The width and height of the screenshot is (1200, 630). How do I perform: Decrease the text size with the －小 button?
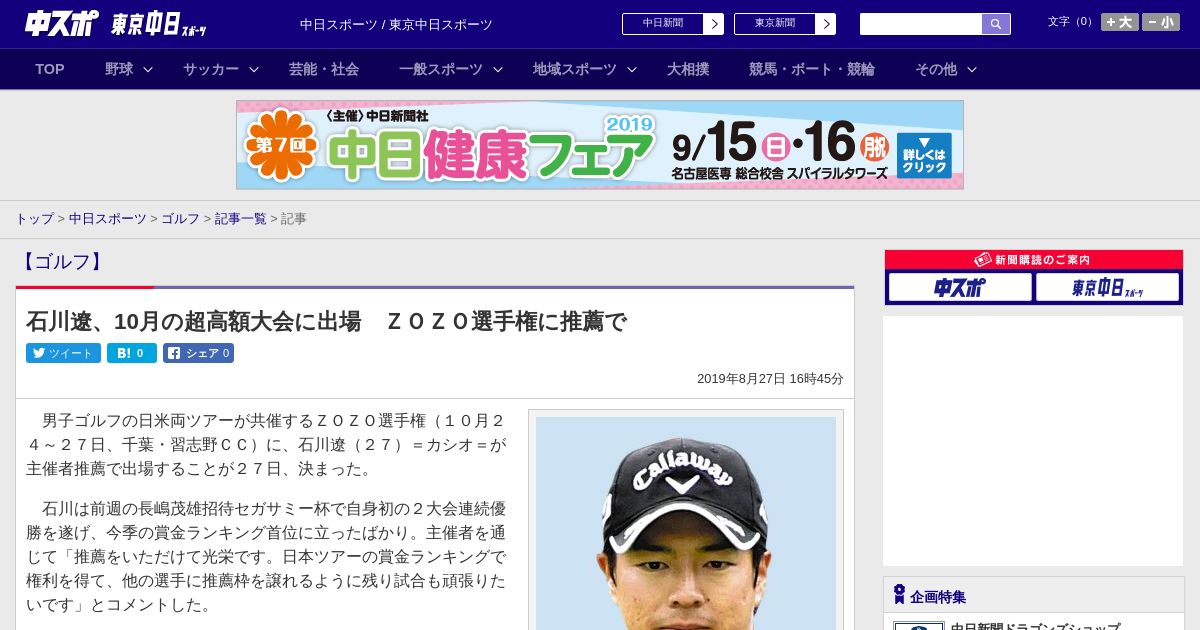pyautogui.click(x=1161, y=22)
